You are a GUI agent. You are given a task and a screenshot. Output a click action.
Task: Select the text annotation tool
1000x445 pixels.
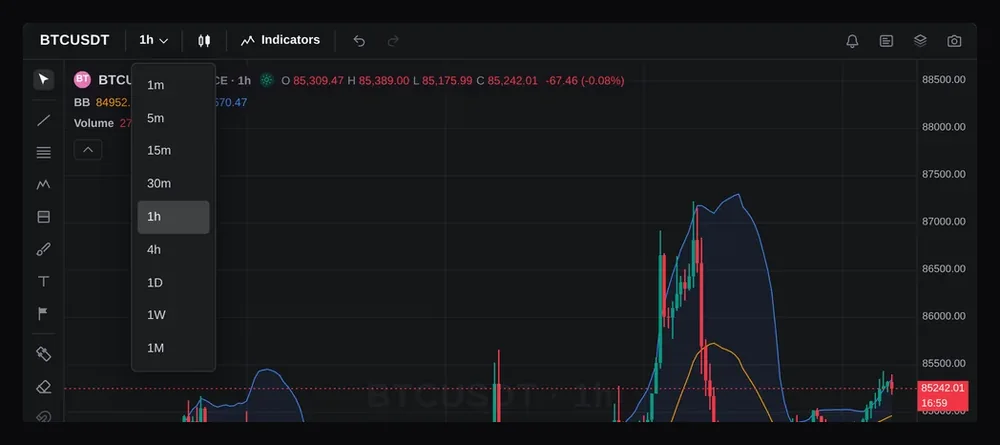(43, 282)
